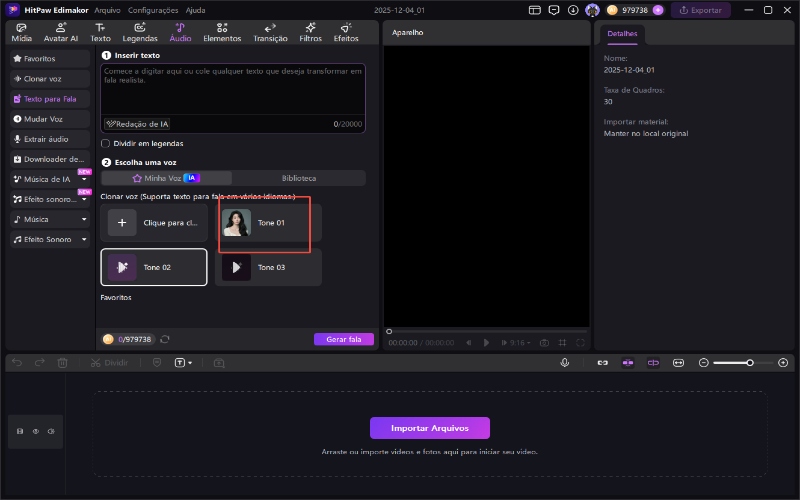800x500 pixels.
Task: Play the Tone 03 voice preview
Action: point(236,267)
